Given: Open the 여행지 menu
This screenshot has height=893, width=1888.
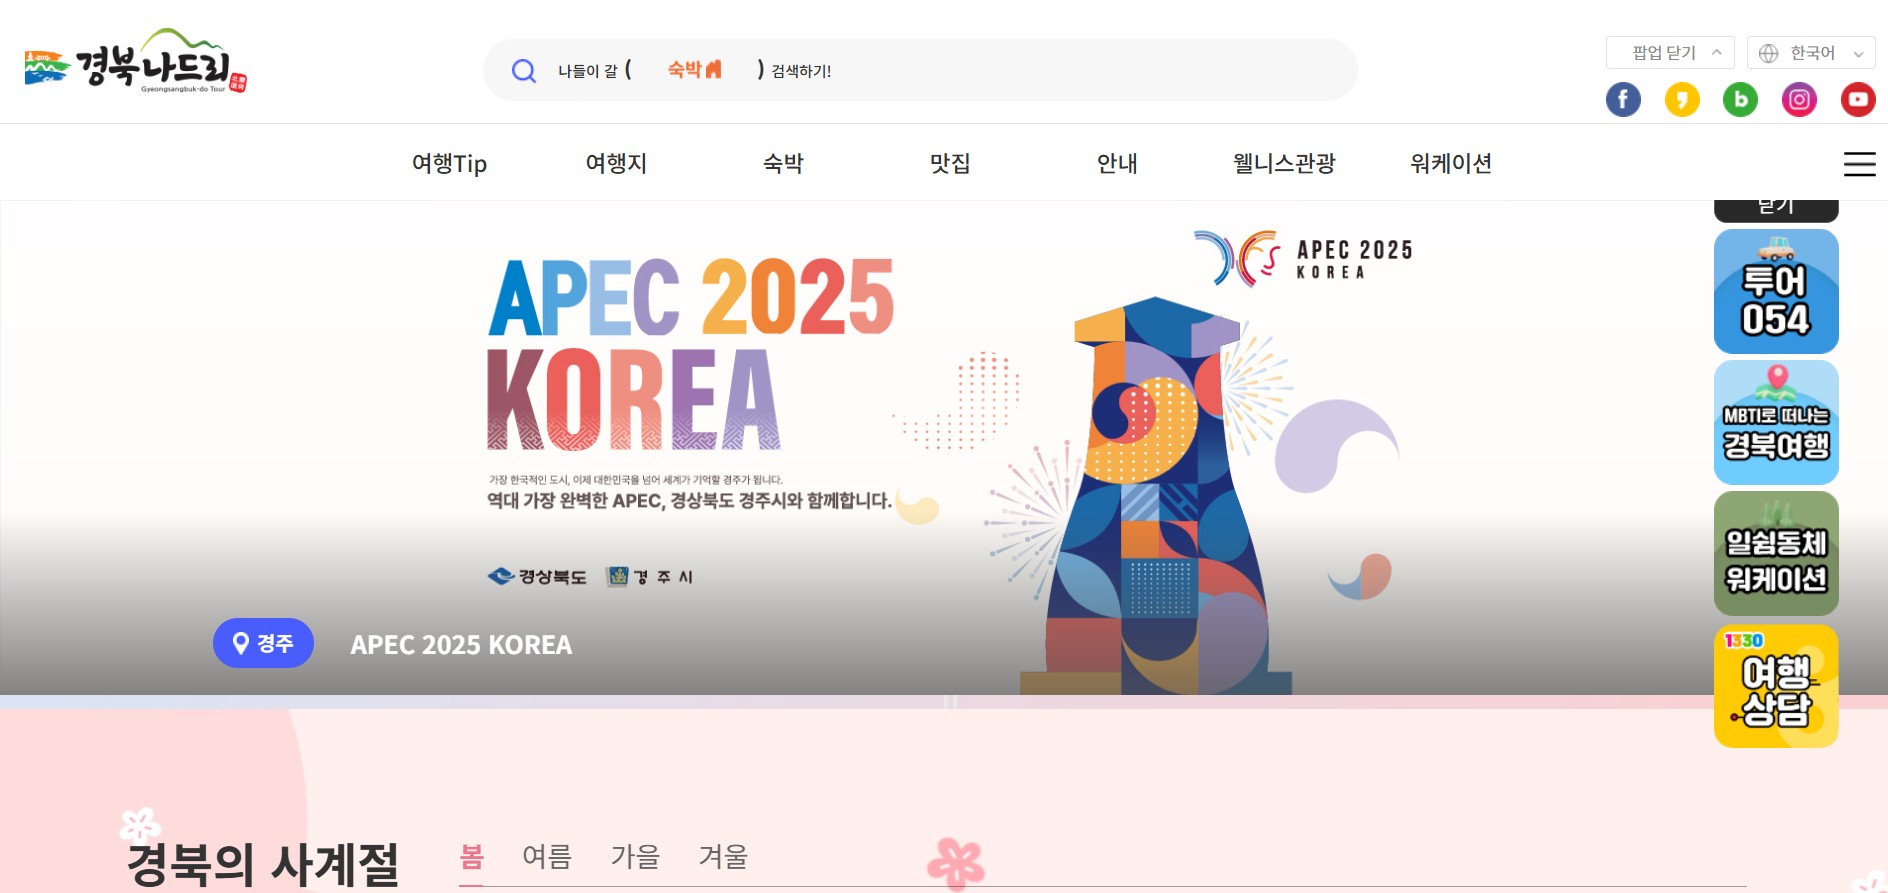Looking at the screenshot, I should point(616,163).
